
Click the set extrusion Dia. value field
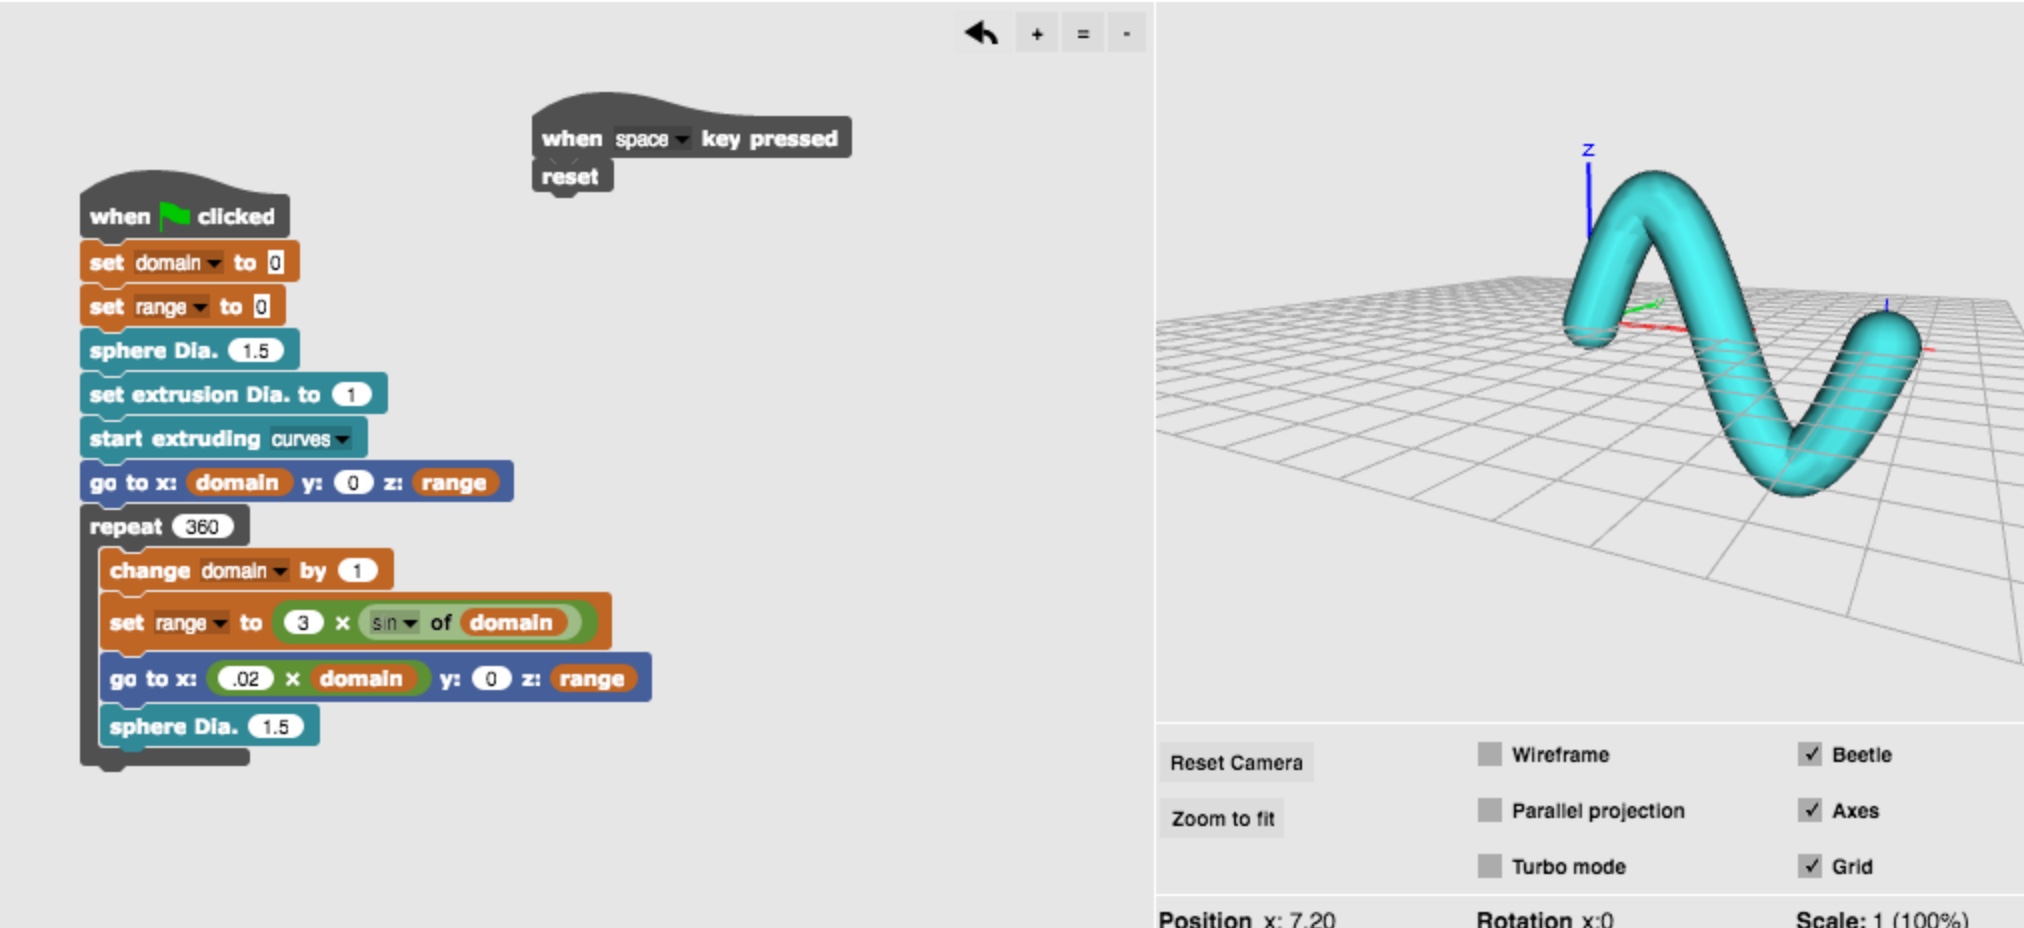click(x=351, y=395)
